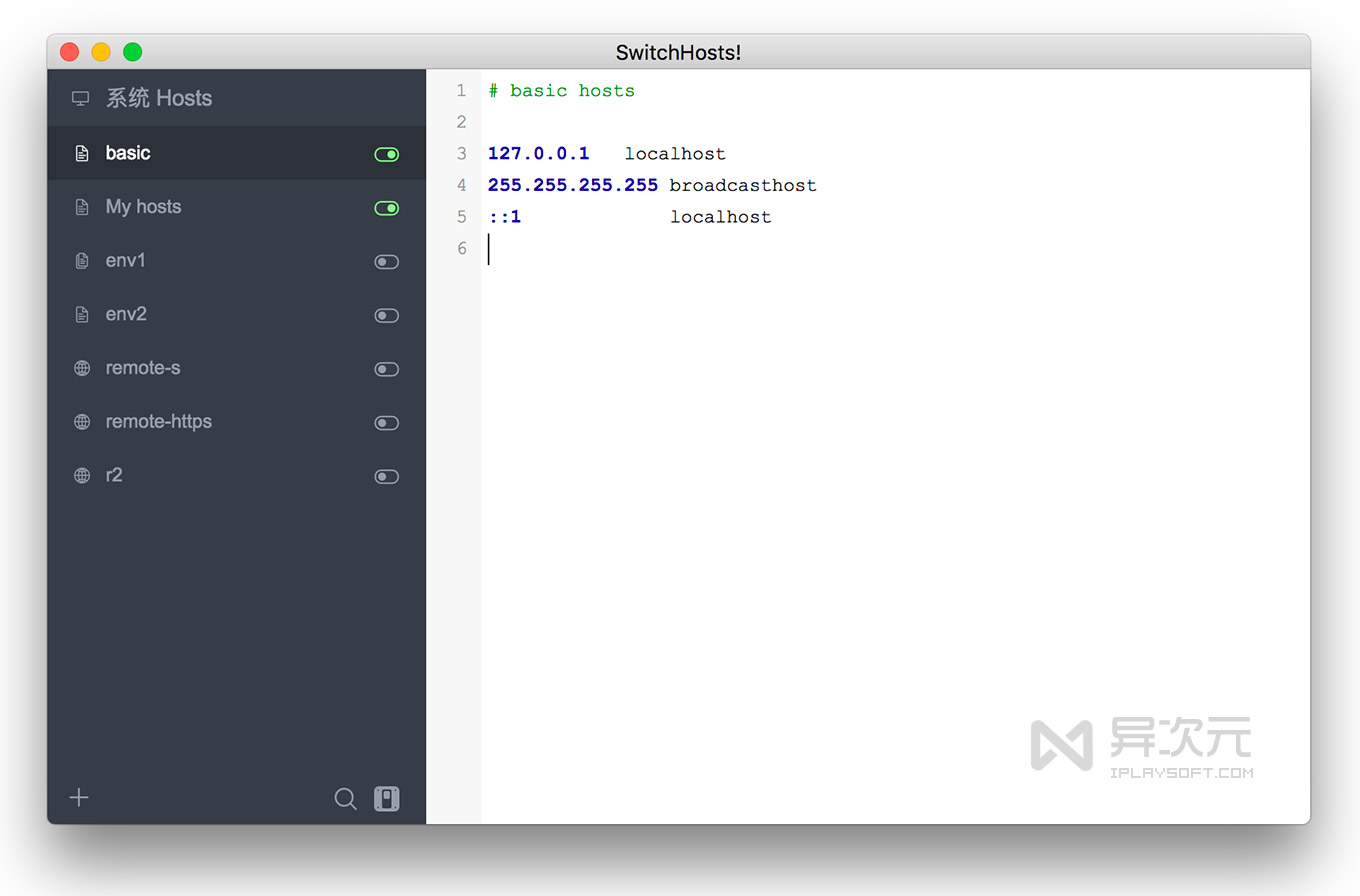Select the r2 remote entry
Image resolution: width=1360 pixels, height=896 pixels.
[x=237, y=476]
